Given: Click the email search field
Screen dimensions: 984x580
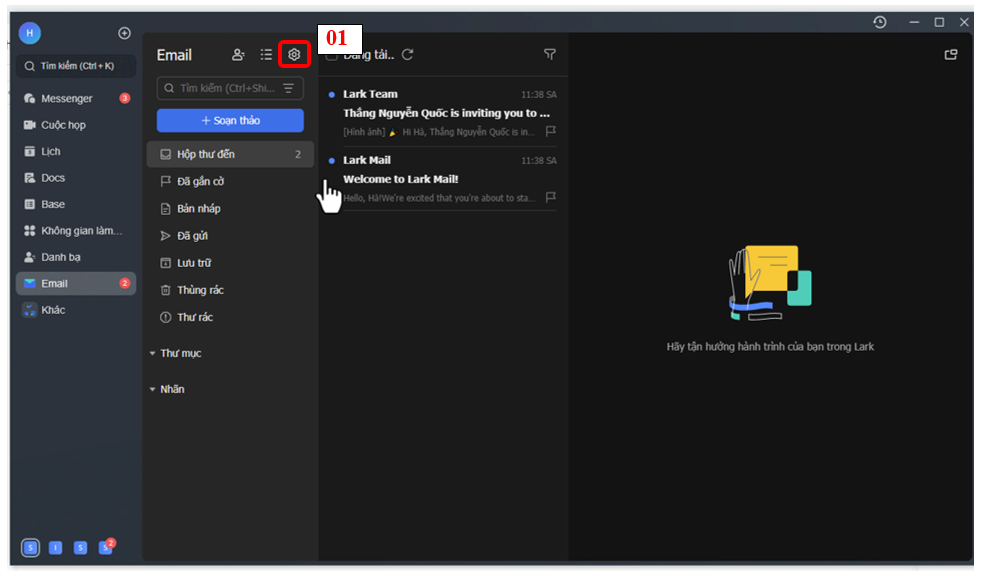Looking at the screenshot, I should [x=230, y=89].
